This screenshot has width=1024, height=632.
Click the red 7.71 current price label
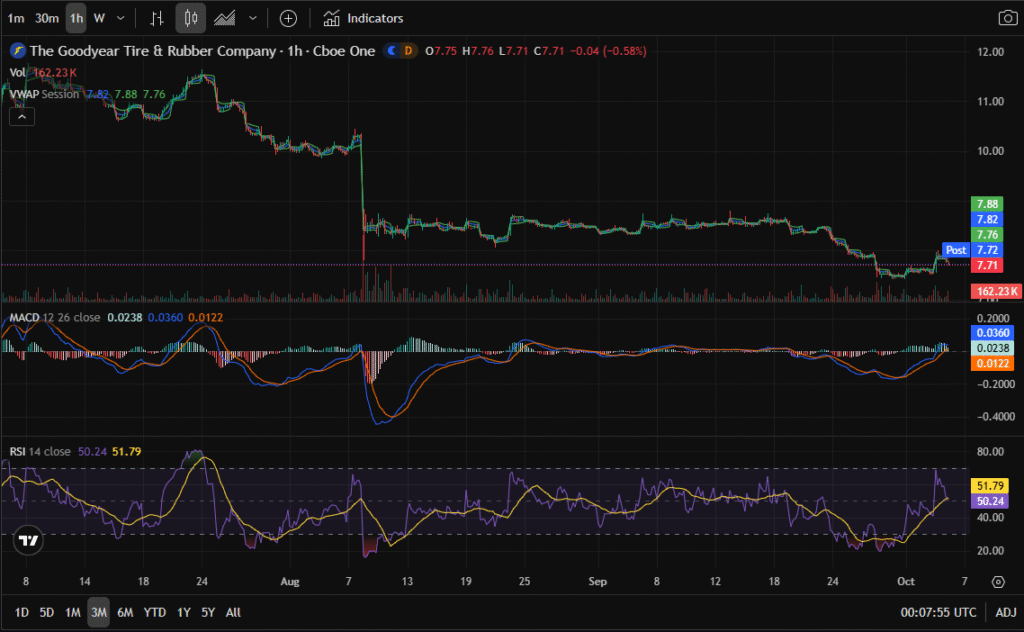(987, 265)
